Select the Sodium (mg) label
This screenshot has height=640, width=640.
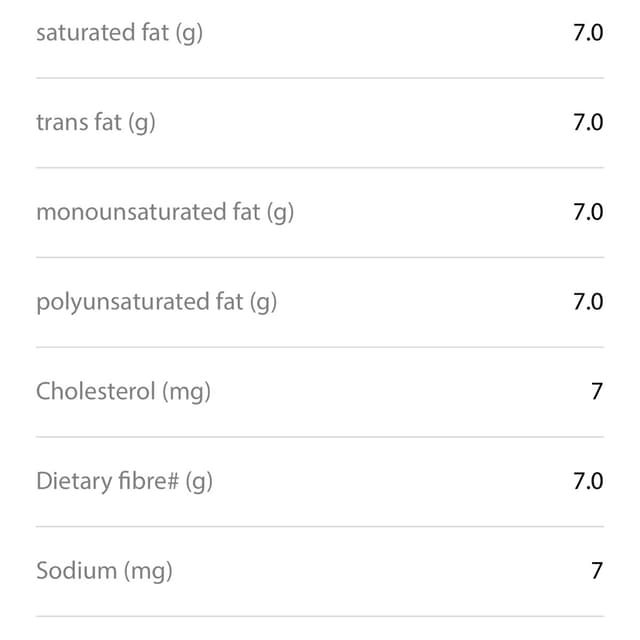pos(104,571)
